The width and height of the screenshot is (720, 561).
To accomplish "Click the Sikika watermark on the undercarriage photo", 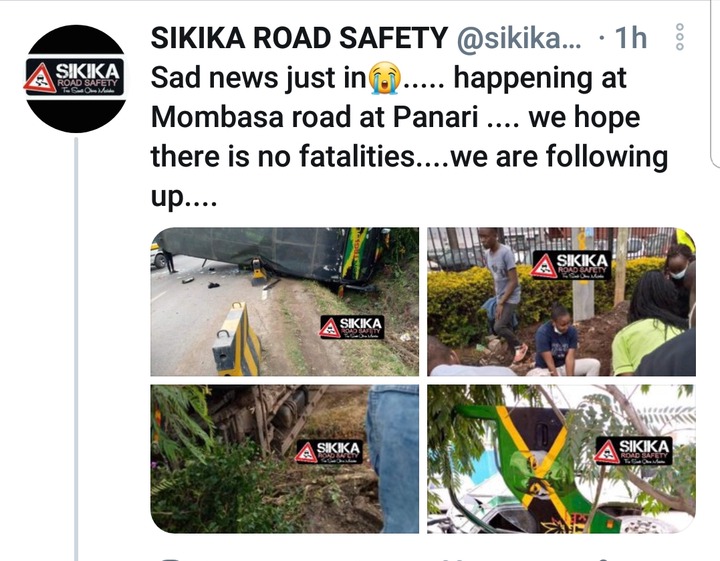I will (328, 452).
